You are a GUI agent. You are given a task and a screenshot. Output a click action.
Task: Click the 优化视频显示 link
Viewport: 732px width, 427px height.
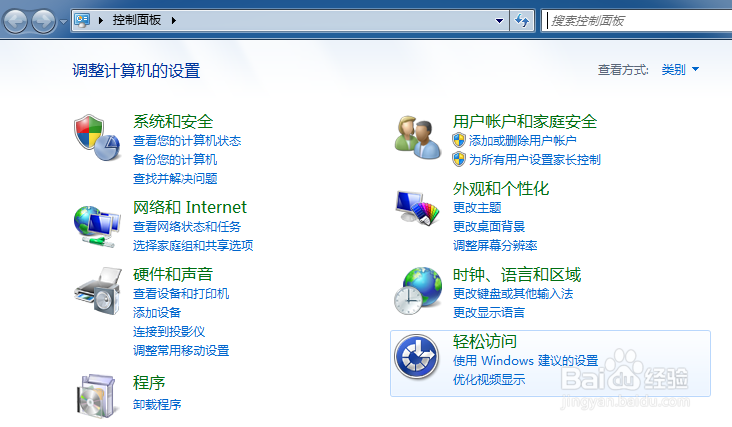(489, 380)
